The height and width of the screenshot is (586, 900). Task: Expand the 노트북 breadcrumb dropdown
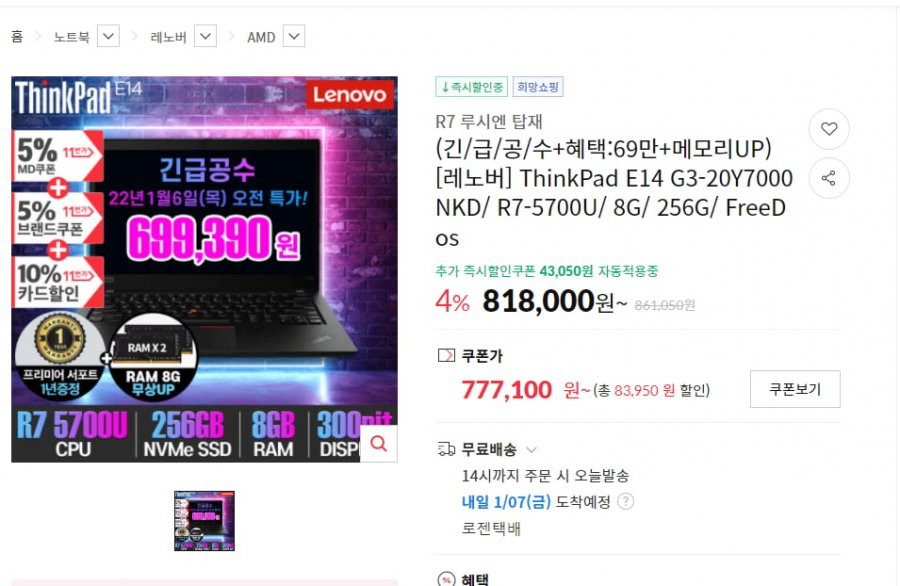tap(108, 36)
